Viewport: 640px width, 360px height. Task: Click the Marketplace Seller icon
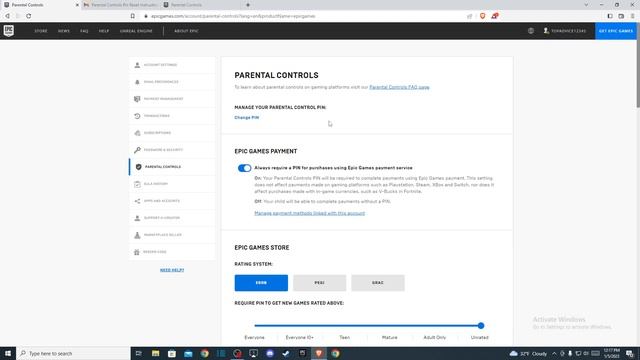coord(137,235)
